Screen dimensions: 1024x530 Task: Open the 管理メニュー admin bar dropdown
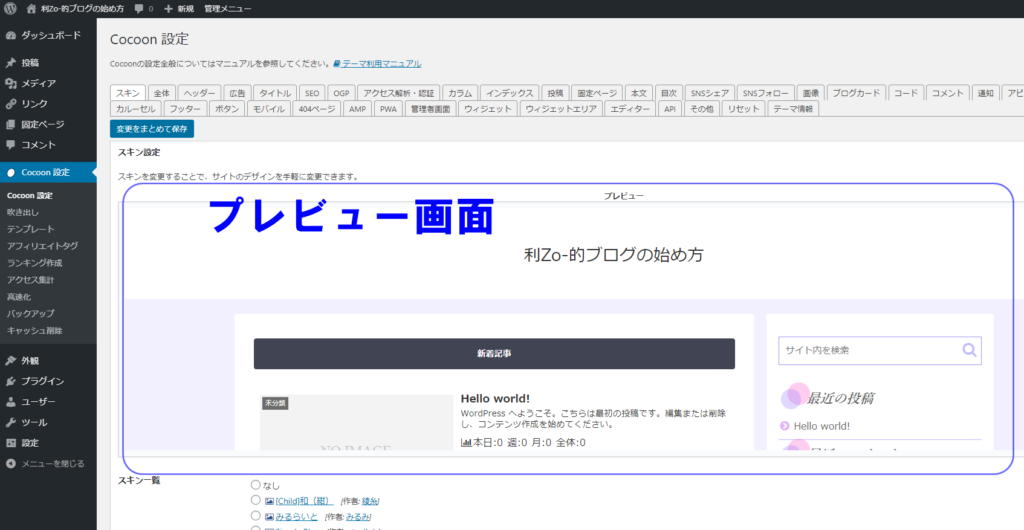pyautogui.click(x=228, y=8)
